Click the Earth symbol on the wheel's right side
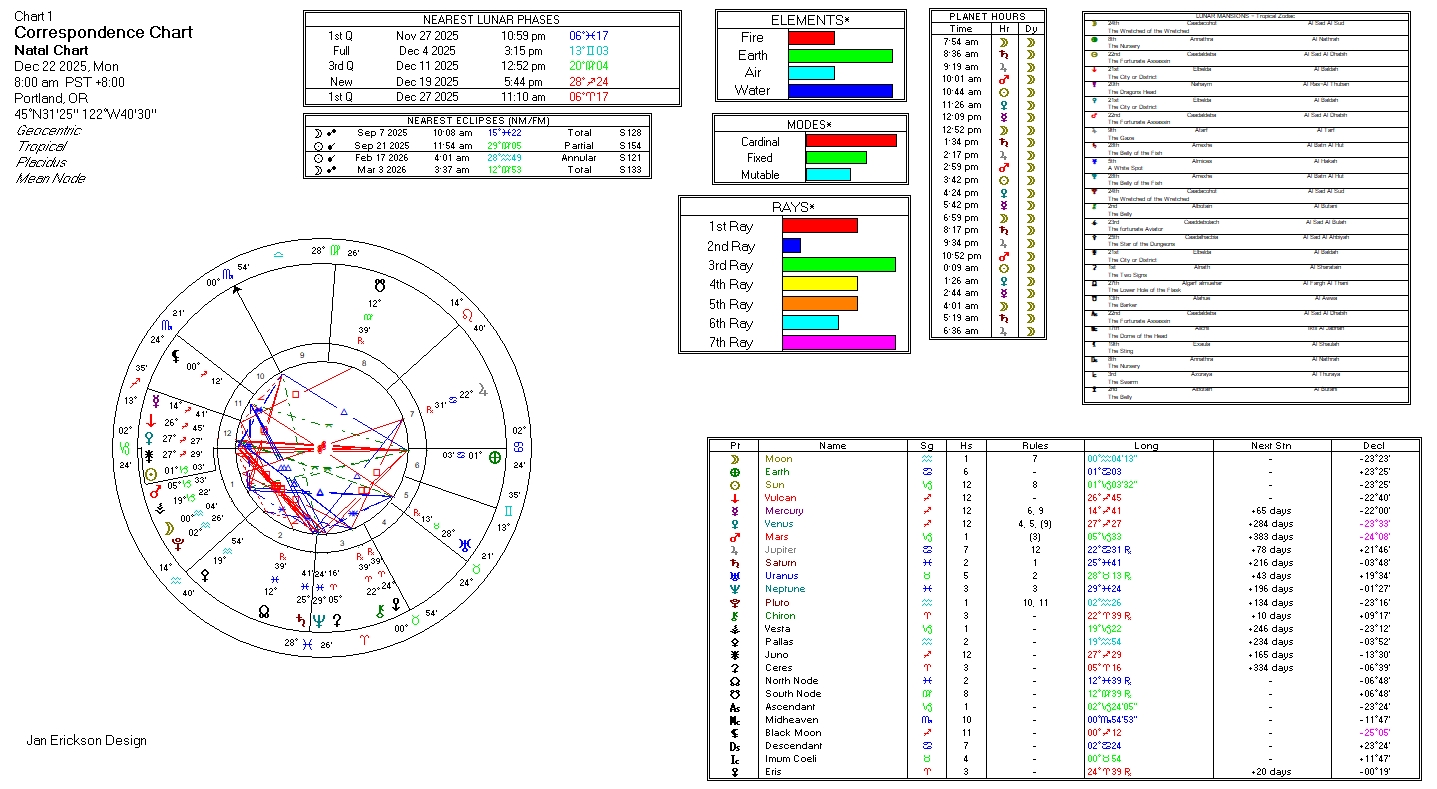Screen dimensions: 1437x789 click(x=494, y=457)
